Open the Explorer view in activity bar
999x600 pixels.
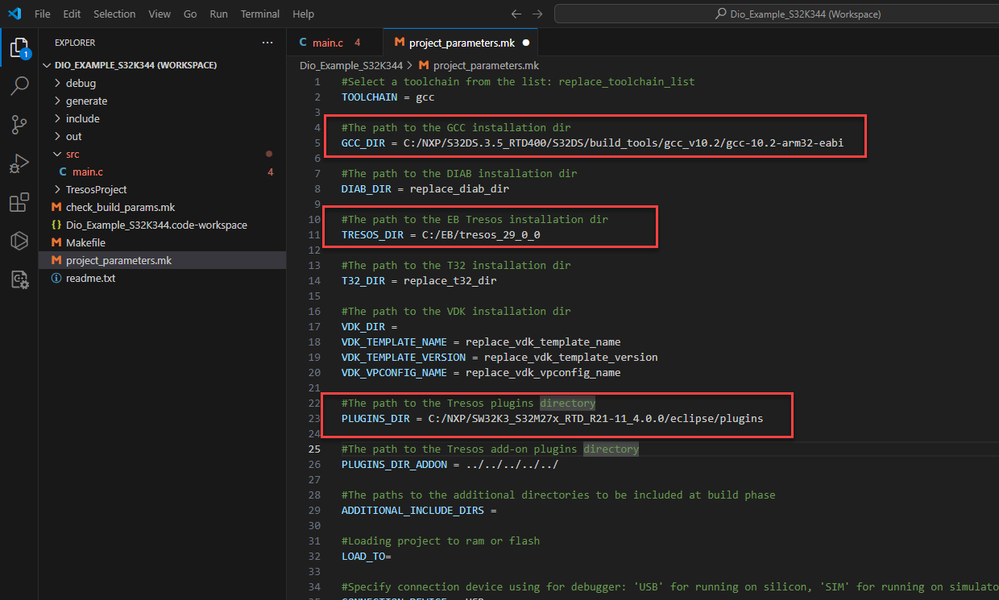pos(19,48)
